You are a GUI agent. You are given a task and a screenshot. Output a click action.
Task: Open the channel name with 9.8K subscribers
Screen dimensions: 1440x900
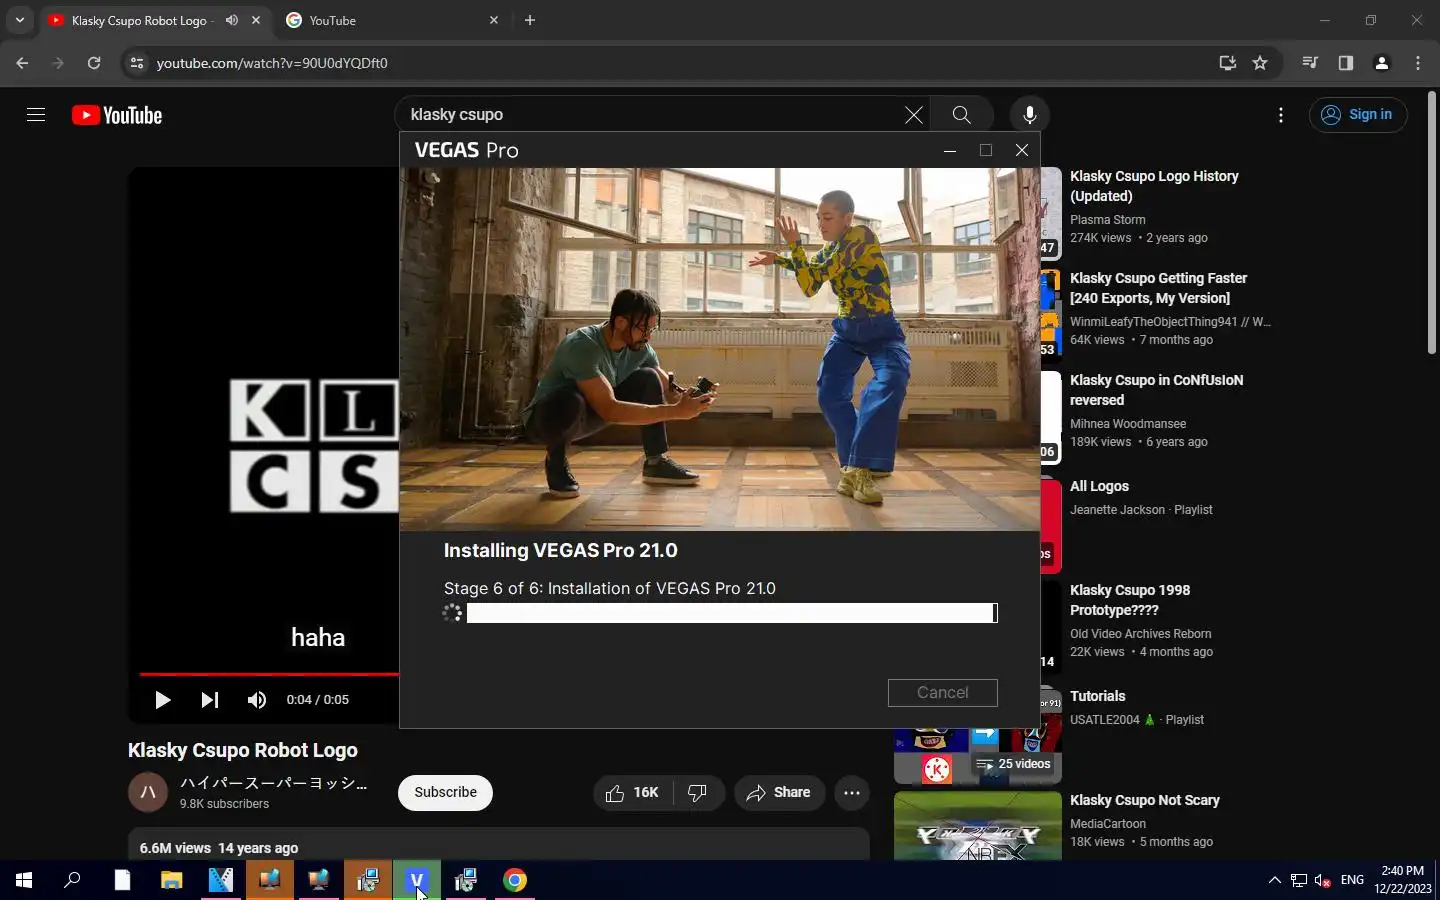pyautogui.click(x=273, y=783)
